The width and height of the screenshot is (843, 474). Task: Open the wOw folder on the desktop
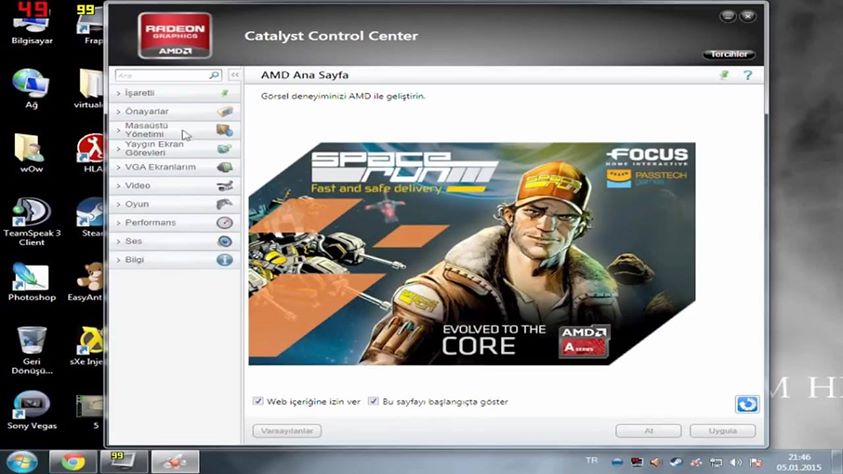31,153
